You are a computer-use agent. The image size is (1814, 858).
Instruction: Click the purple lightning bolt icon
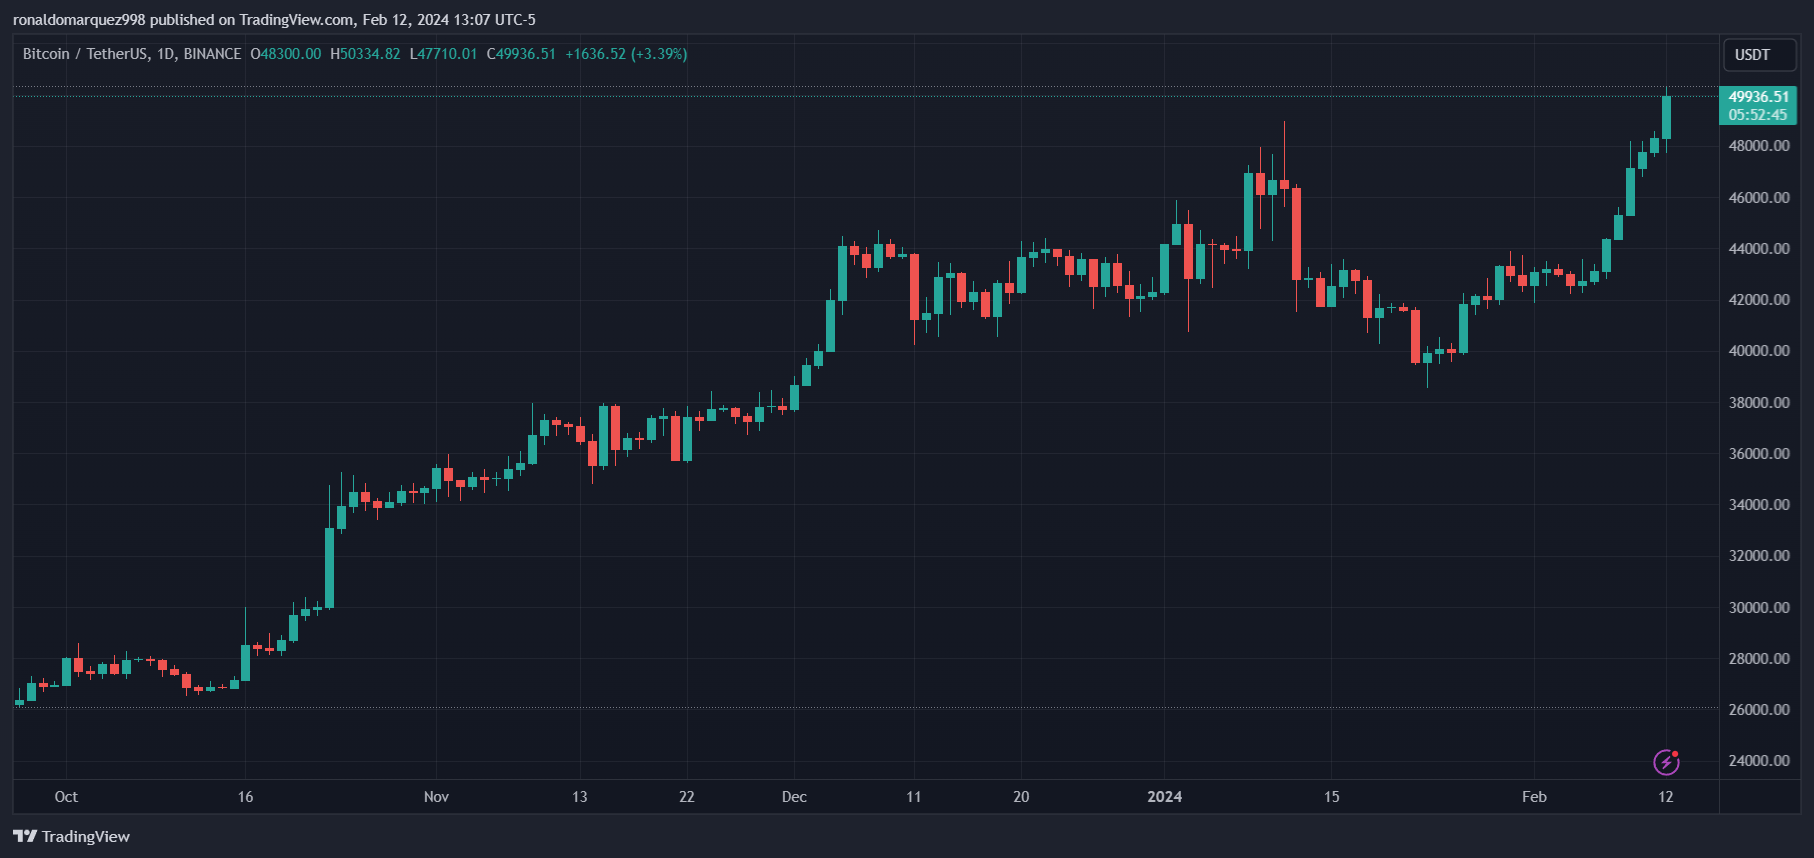tap(1665, 762)
